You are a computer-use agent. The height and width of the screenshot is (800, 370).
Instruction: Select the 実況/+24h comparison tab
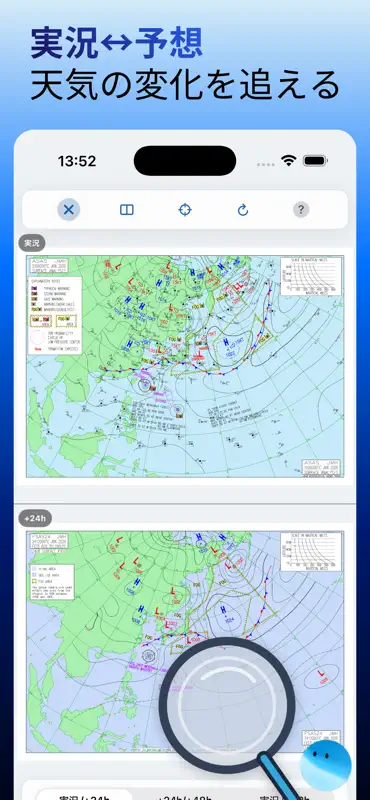[84, 796]
